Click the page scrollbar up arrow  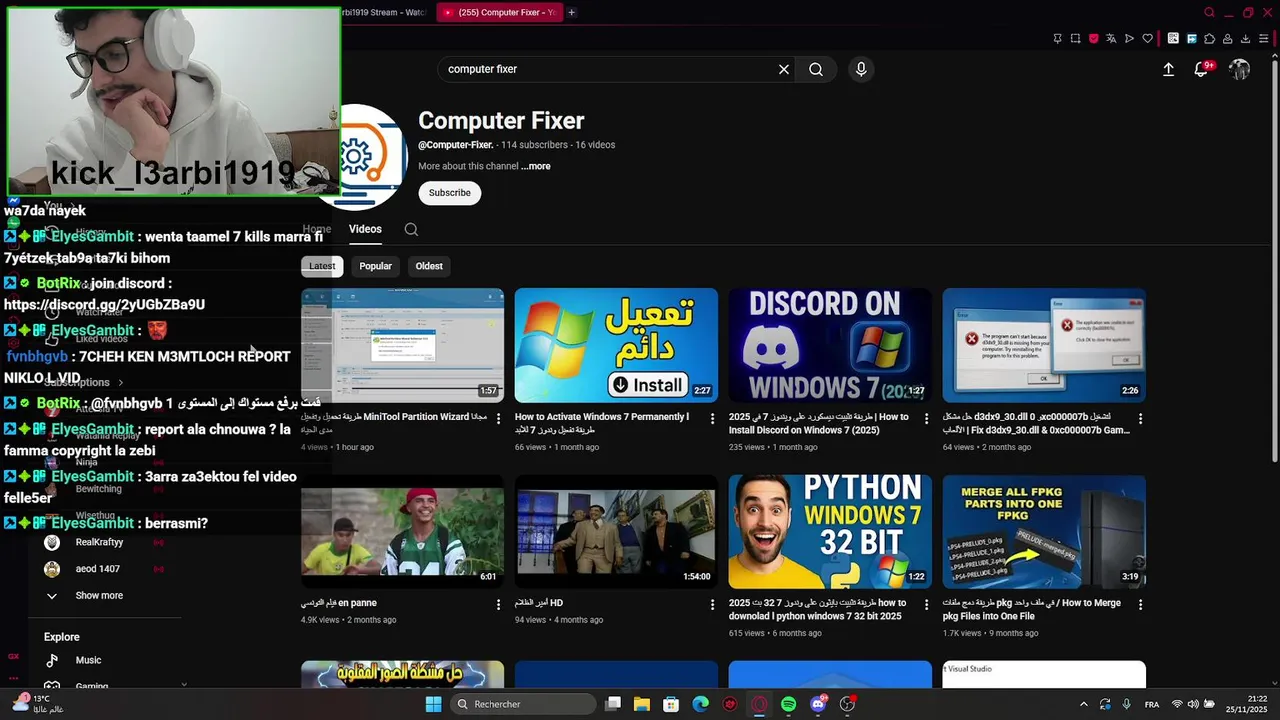pyautogui.click(x=1274, y=54)
